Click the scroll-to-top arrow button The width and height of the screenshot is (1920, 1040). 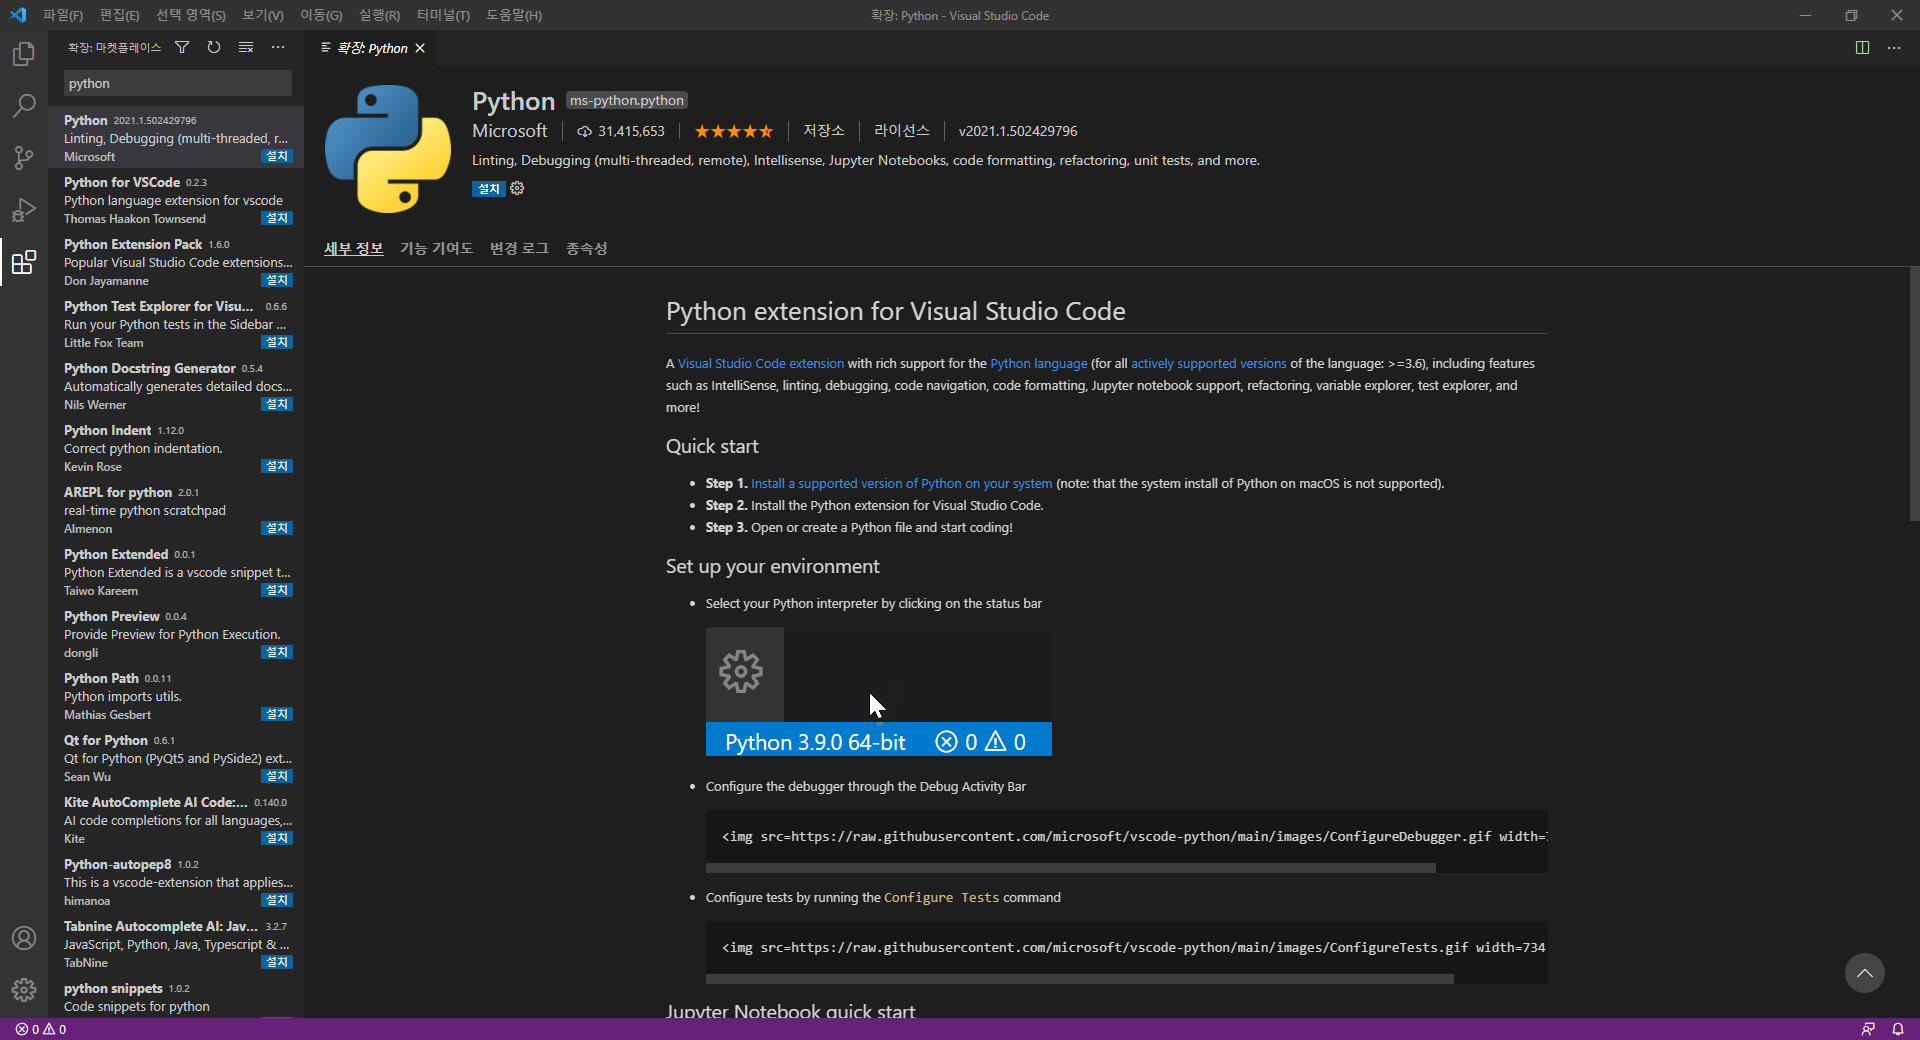pyautogui.click(x=1865, y=973)
